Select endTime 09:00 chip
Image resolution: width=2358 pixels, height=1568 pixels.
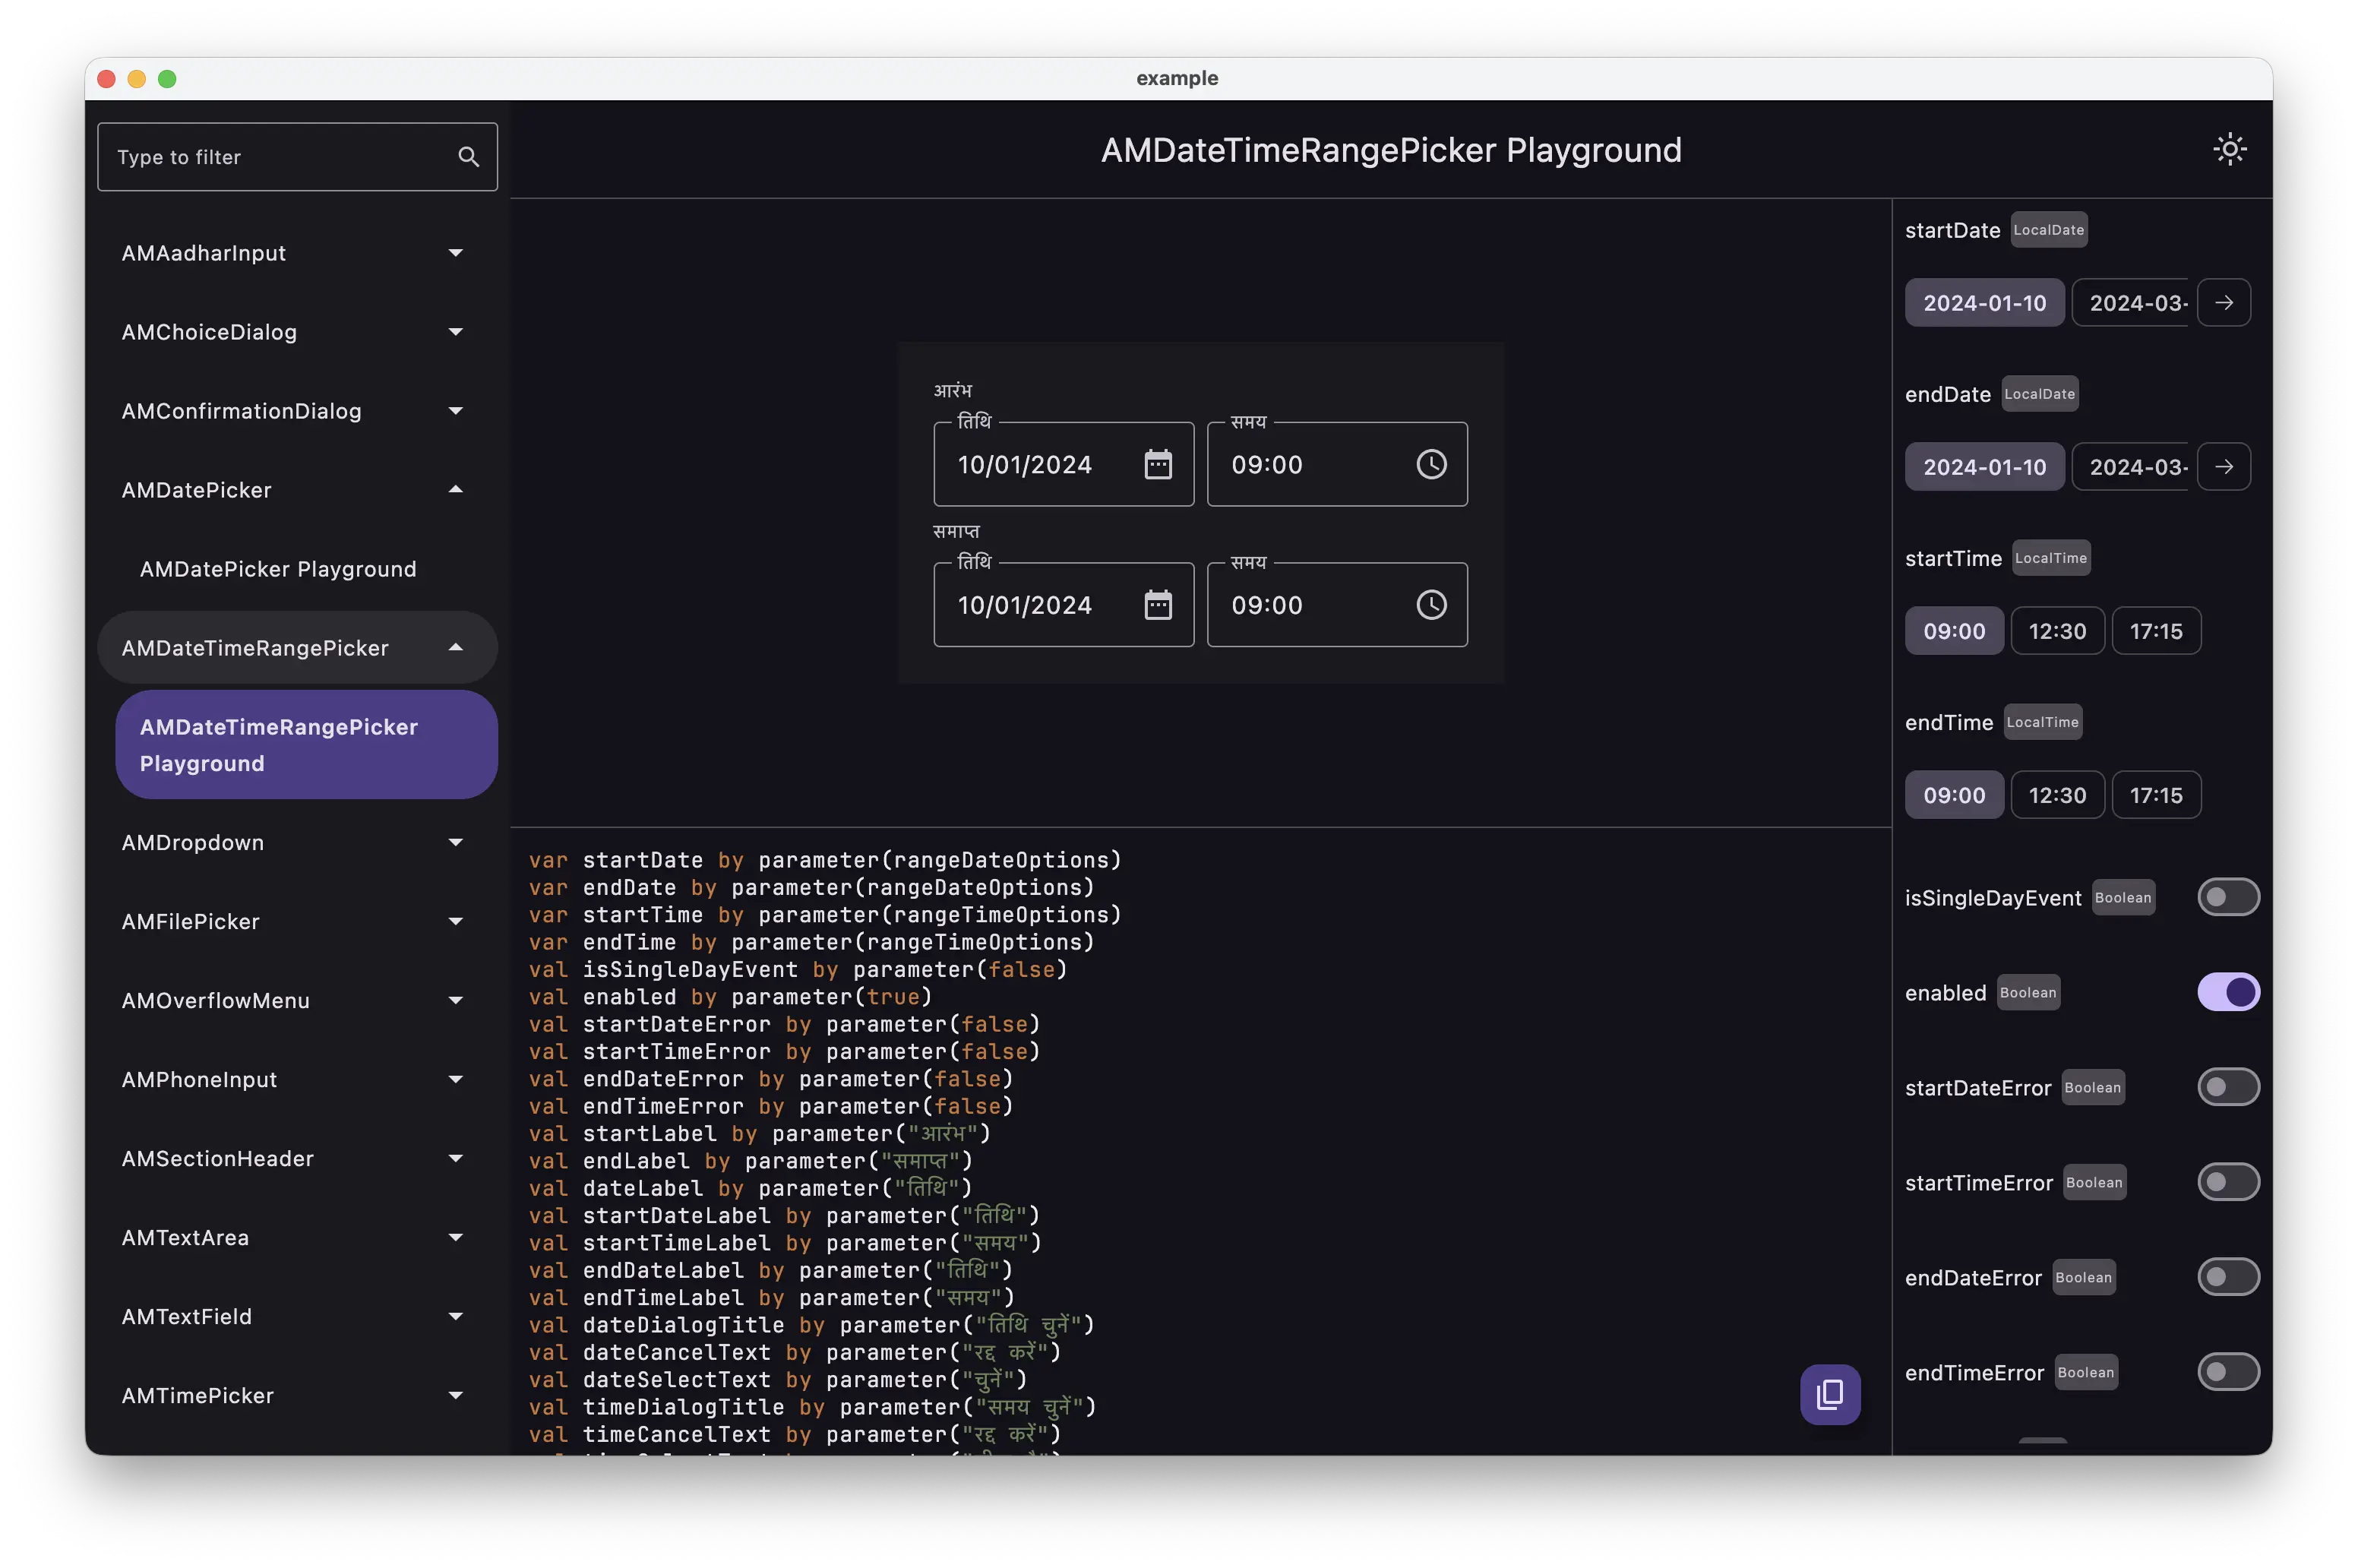[x=1954, y=795]
